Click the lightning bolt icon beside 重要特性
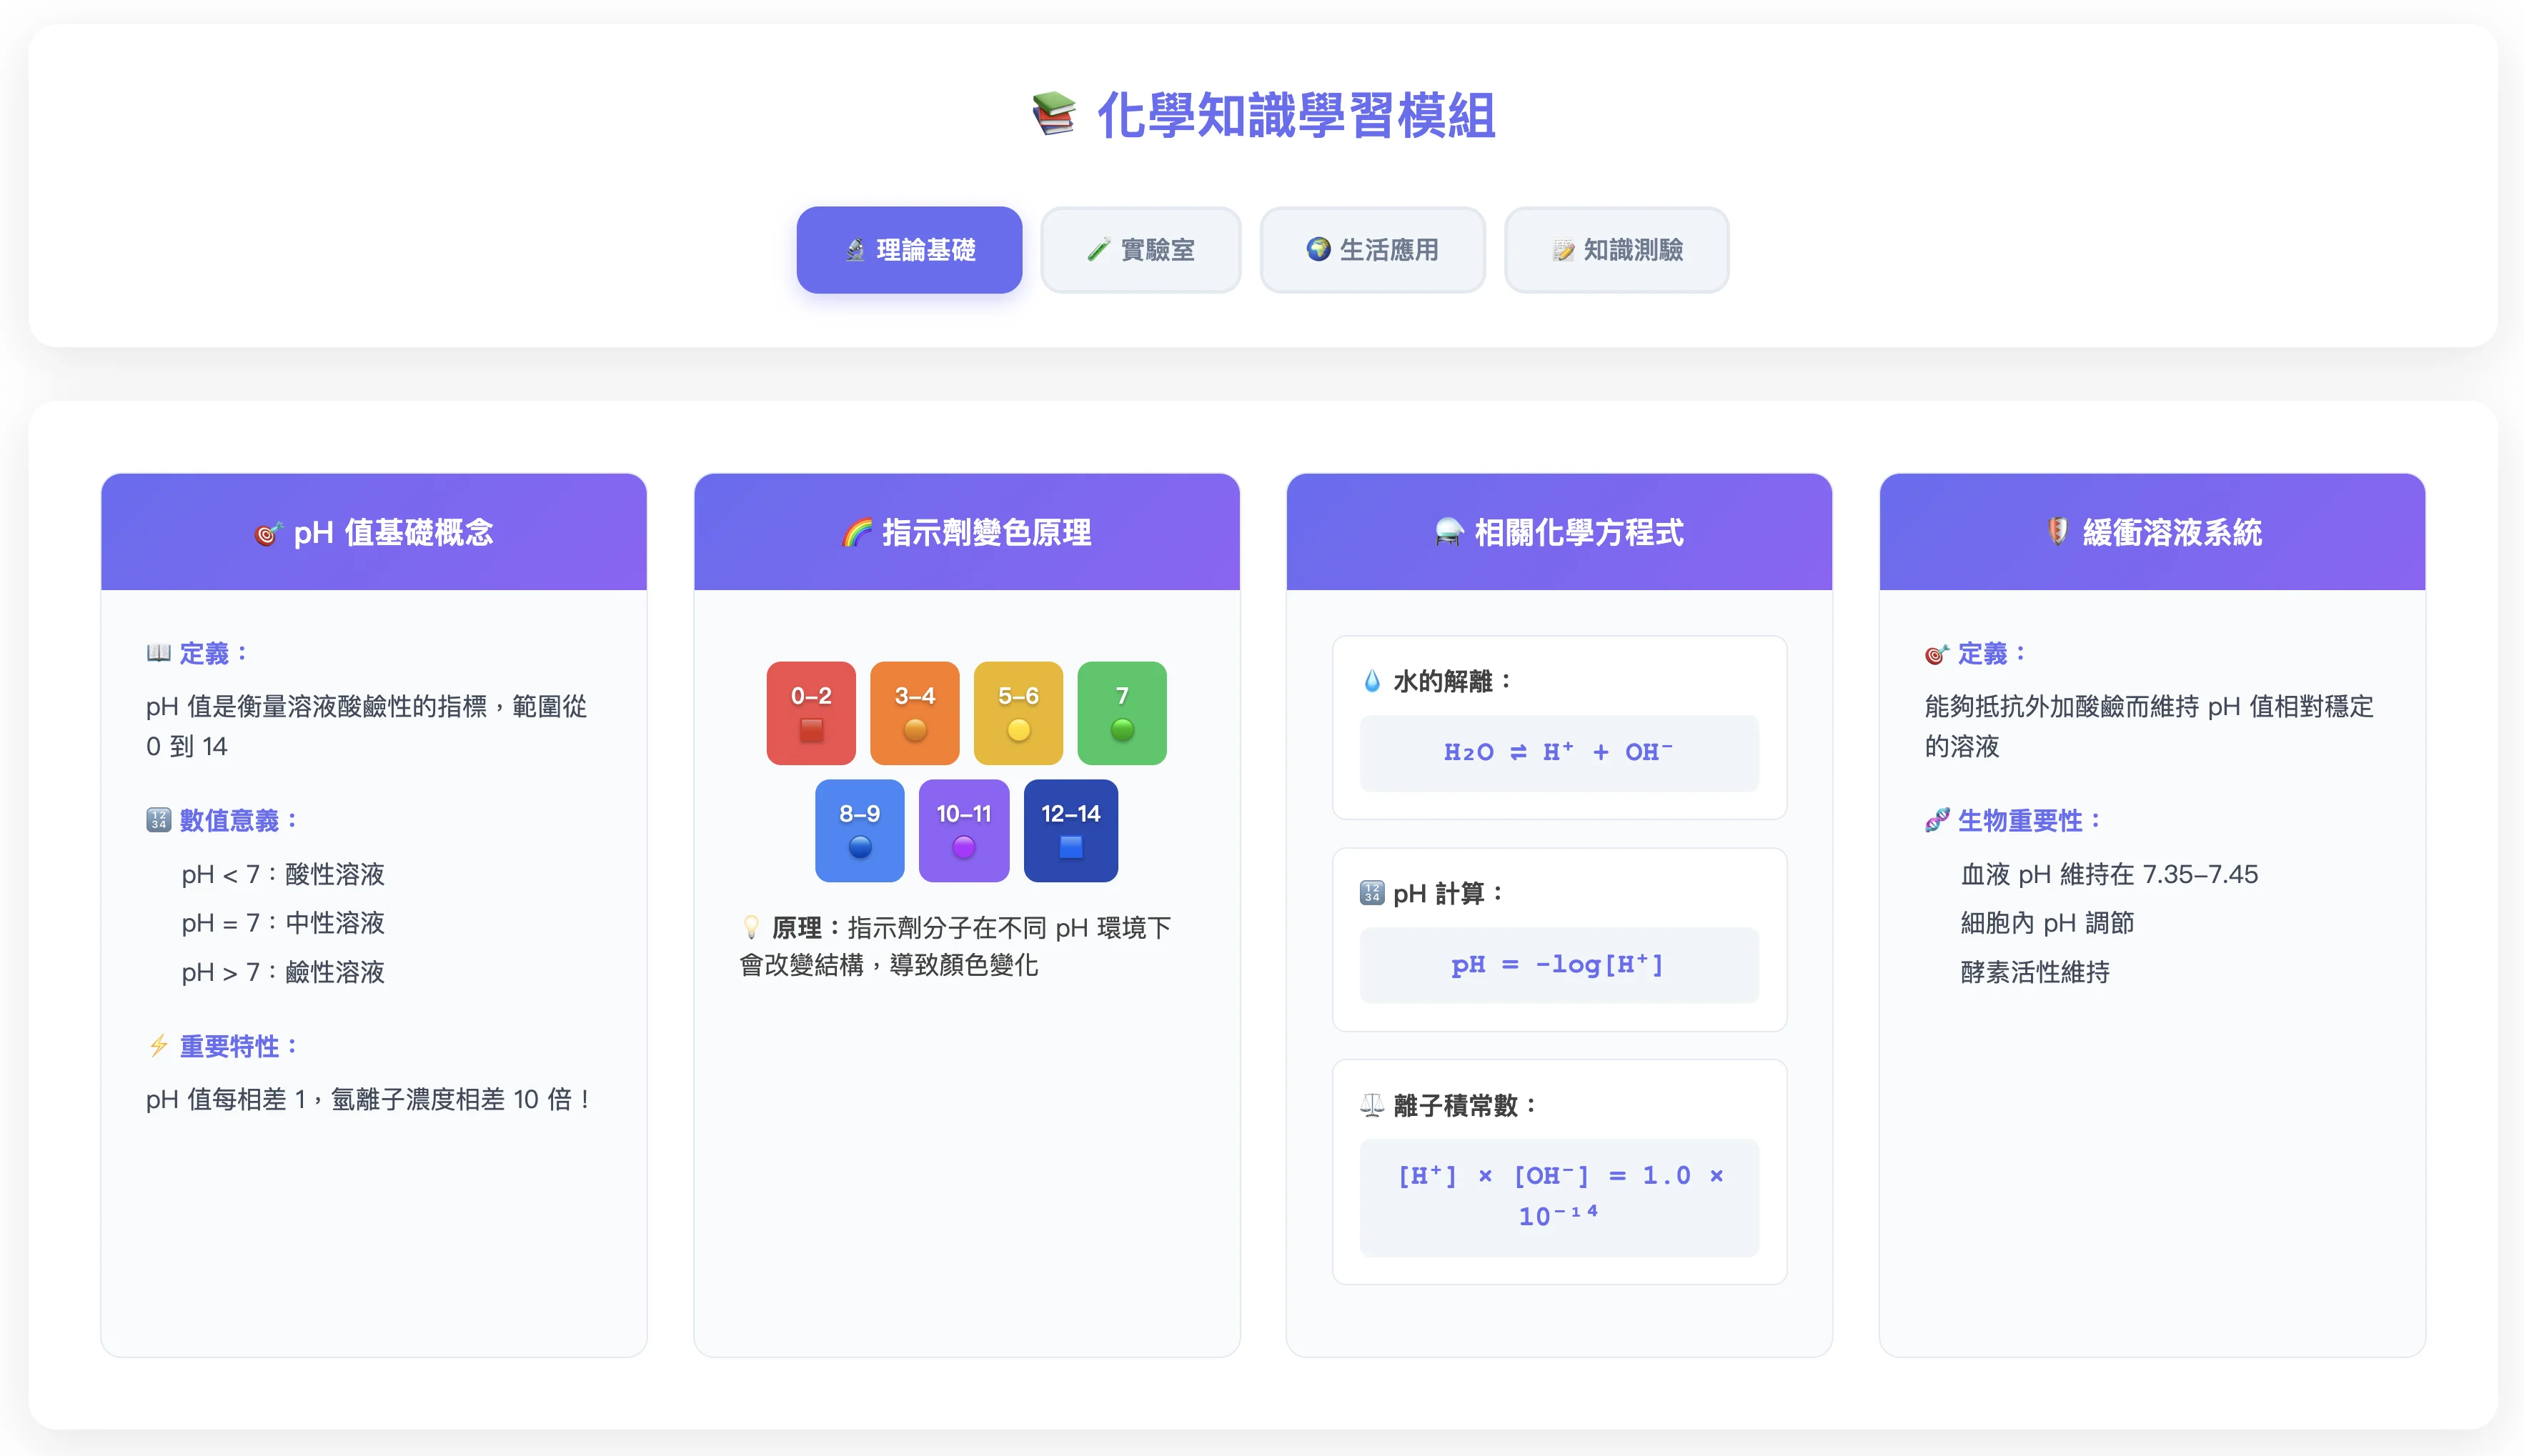The width and height of the screenshot is (2524, 1456). 158,1046
